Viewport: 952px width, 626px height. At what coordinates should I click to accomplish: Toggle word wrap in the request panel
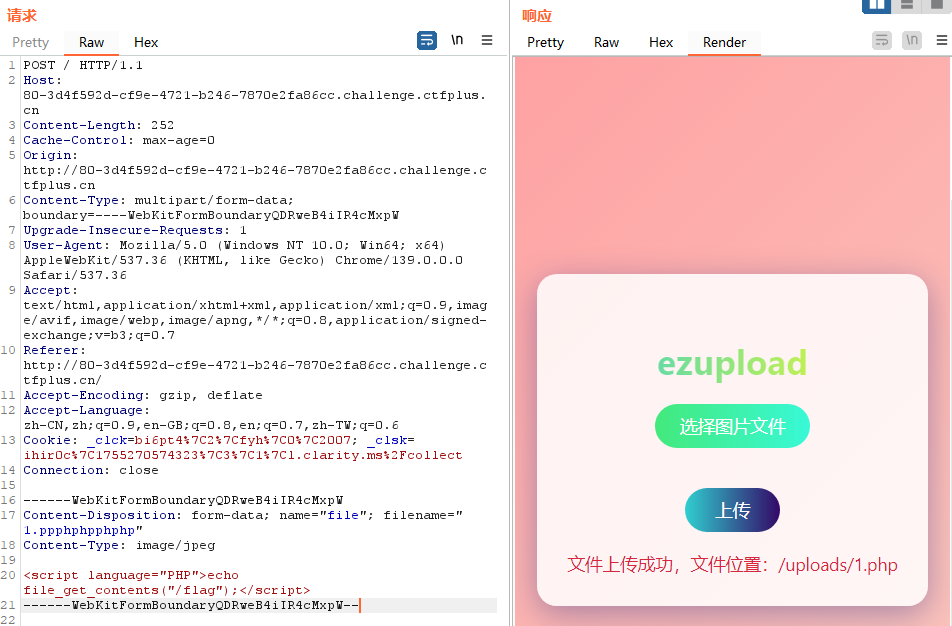tap(427, 41)
